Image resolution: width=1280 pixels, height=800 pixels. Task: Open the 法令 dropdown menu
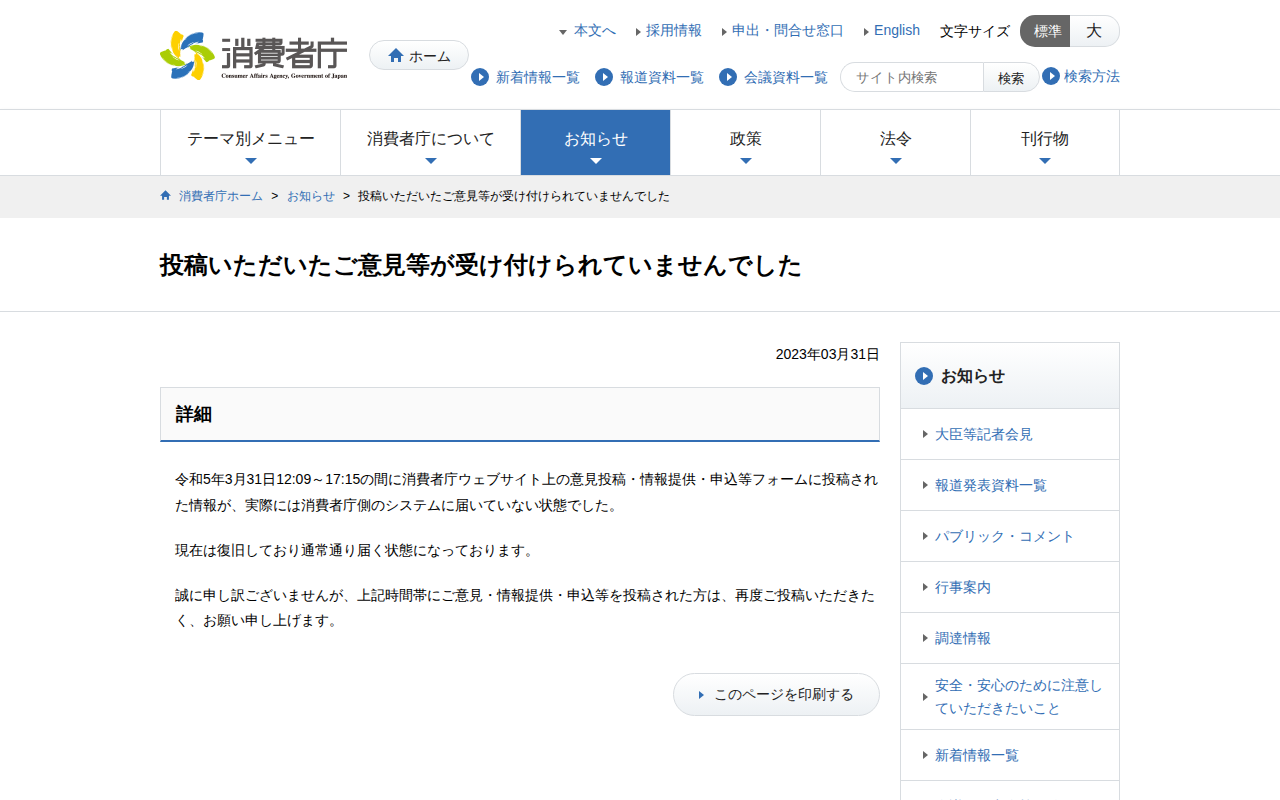point(896,143)
